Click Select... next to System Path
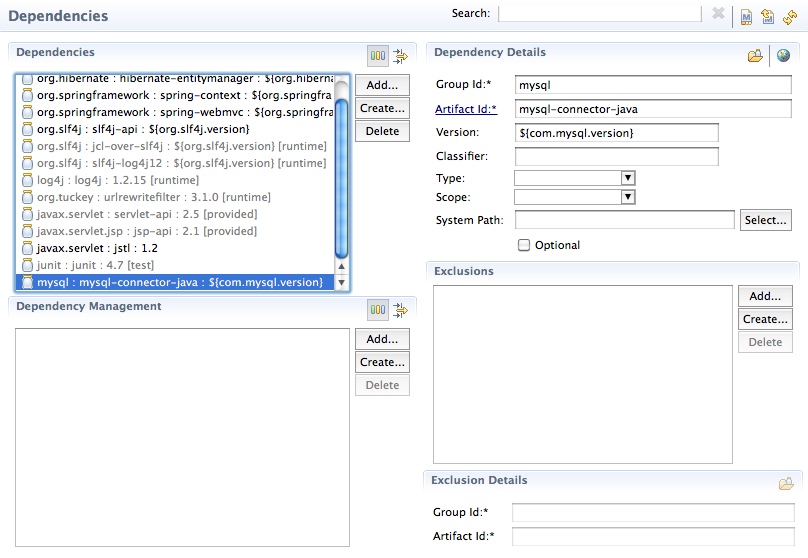Image resolution: width=808 pixels, height=558 pixels. [x=766, y=220]
